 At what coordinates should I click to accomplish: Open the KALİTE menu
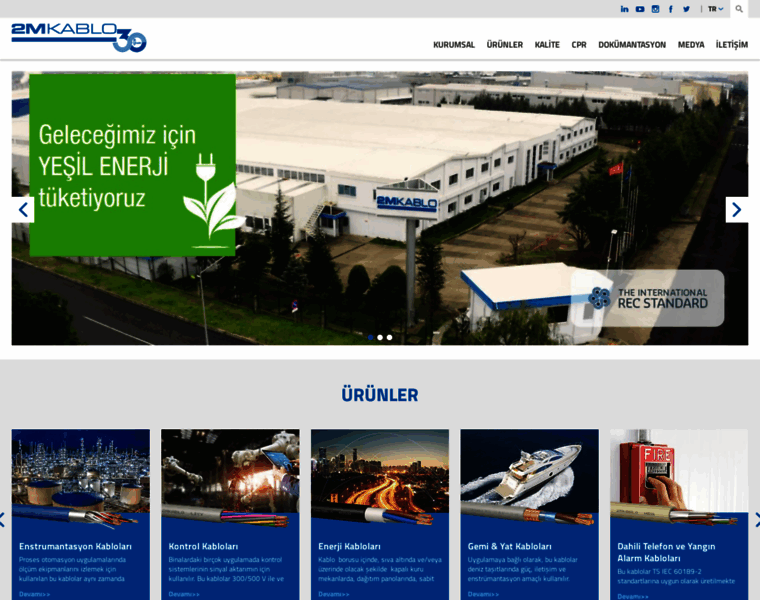[547, 45]
